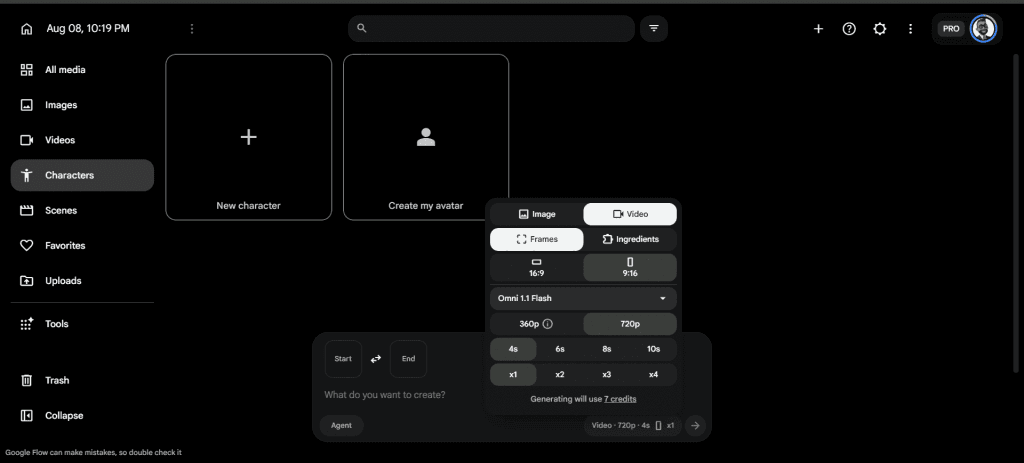
Task: Select 720p resolution
Action: 630,324
